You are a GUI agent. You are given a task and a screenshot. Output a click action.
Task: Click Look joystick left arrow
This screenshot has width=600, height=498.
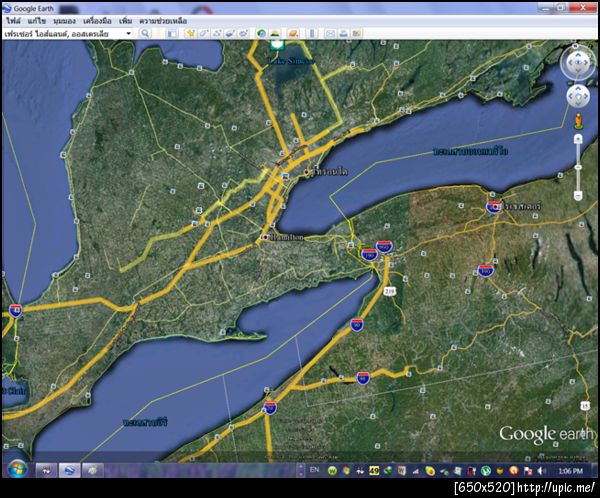pos(569,63)
